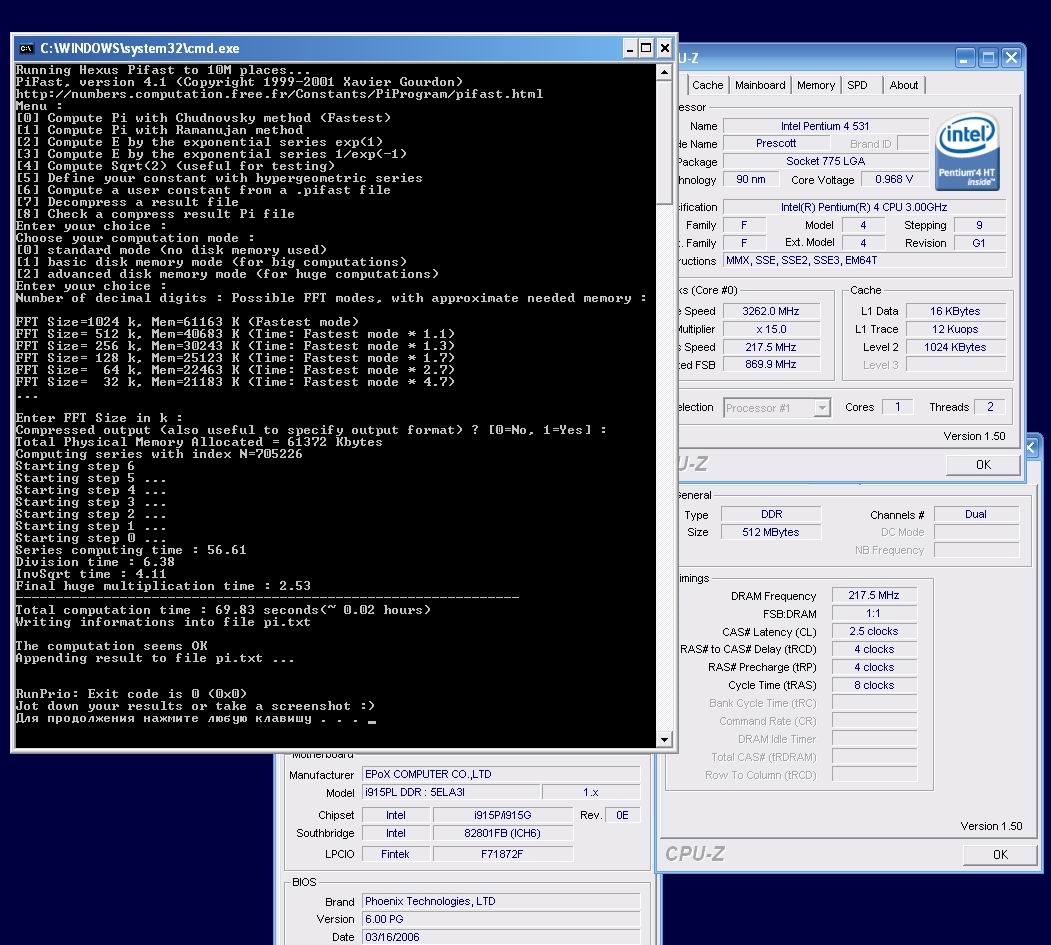The image size is (1051, 945).
Task: Click the motherboard model 'i915PL DDR : 5ELA3I'
Action: (451, 792)
